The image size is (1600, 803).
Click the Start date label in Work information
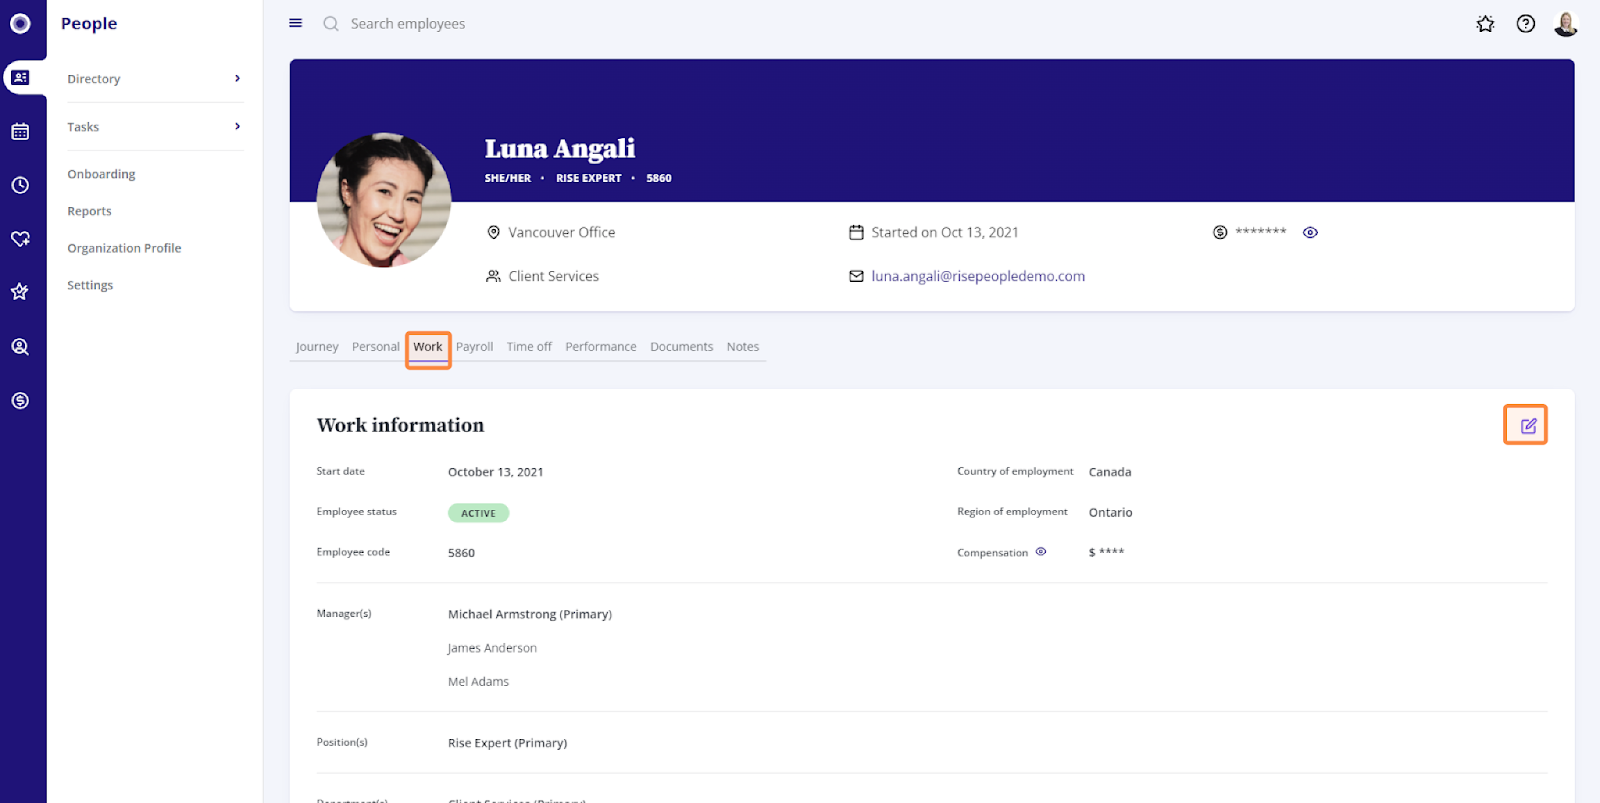tap(341, 471)
